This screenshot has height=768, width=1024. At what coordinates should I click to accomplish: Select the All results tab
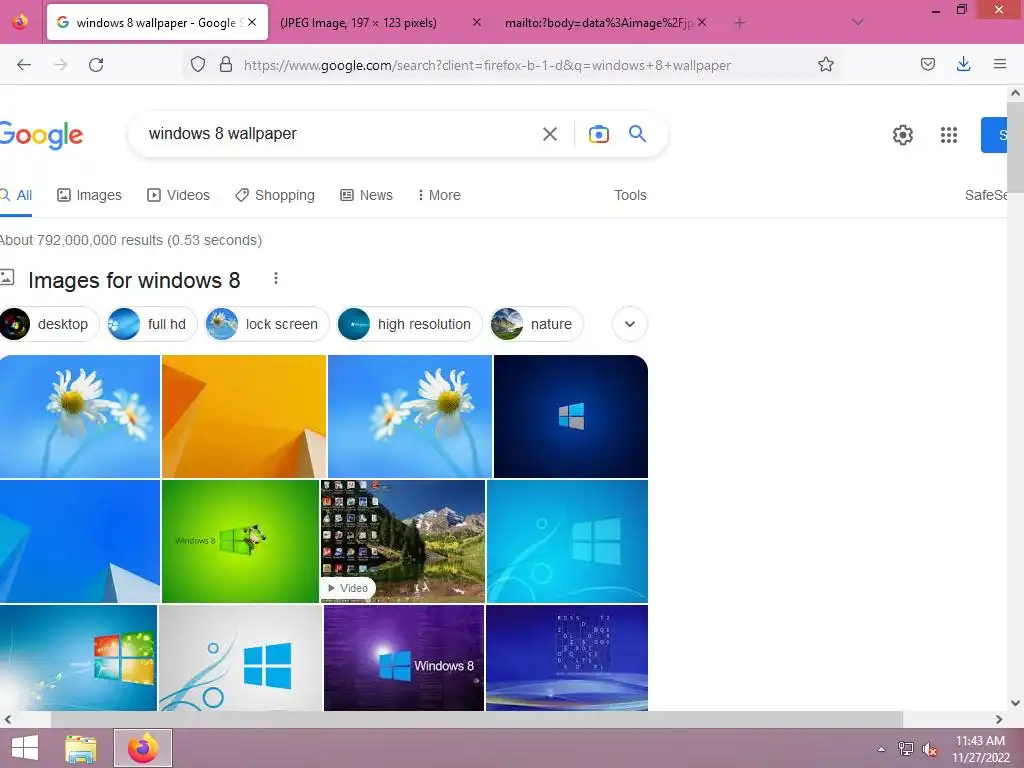coord(16,195)
